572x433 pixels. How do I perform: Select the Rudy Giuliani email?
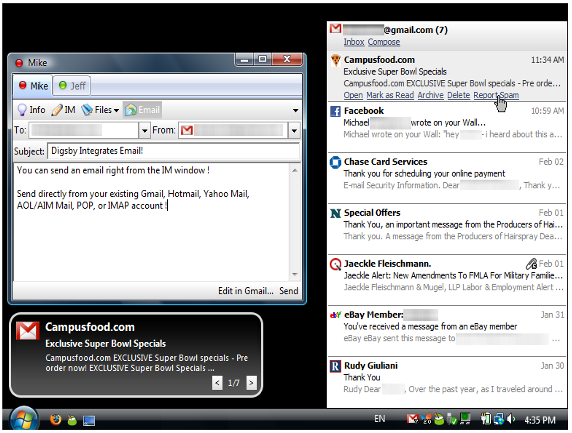click(x=447, y=382)
